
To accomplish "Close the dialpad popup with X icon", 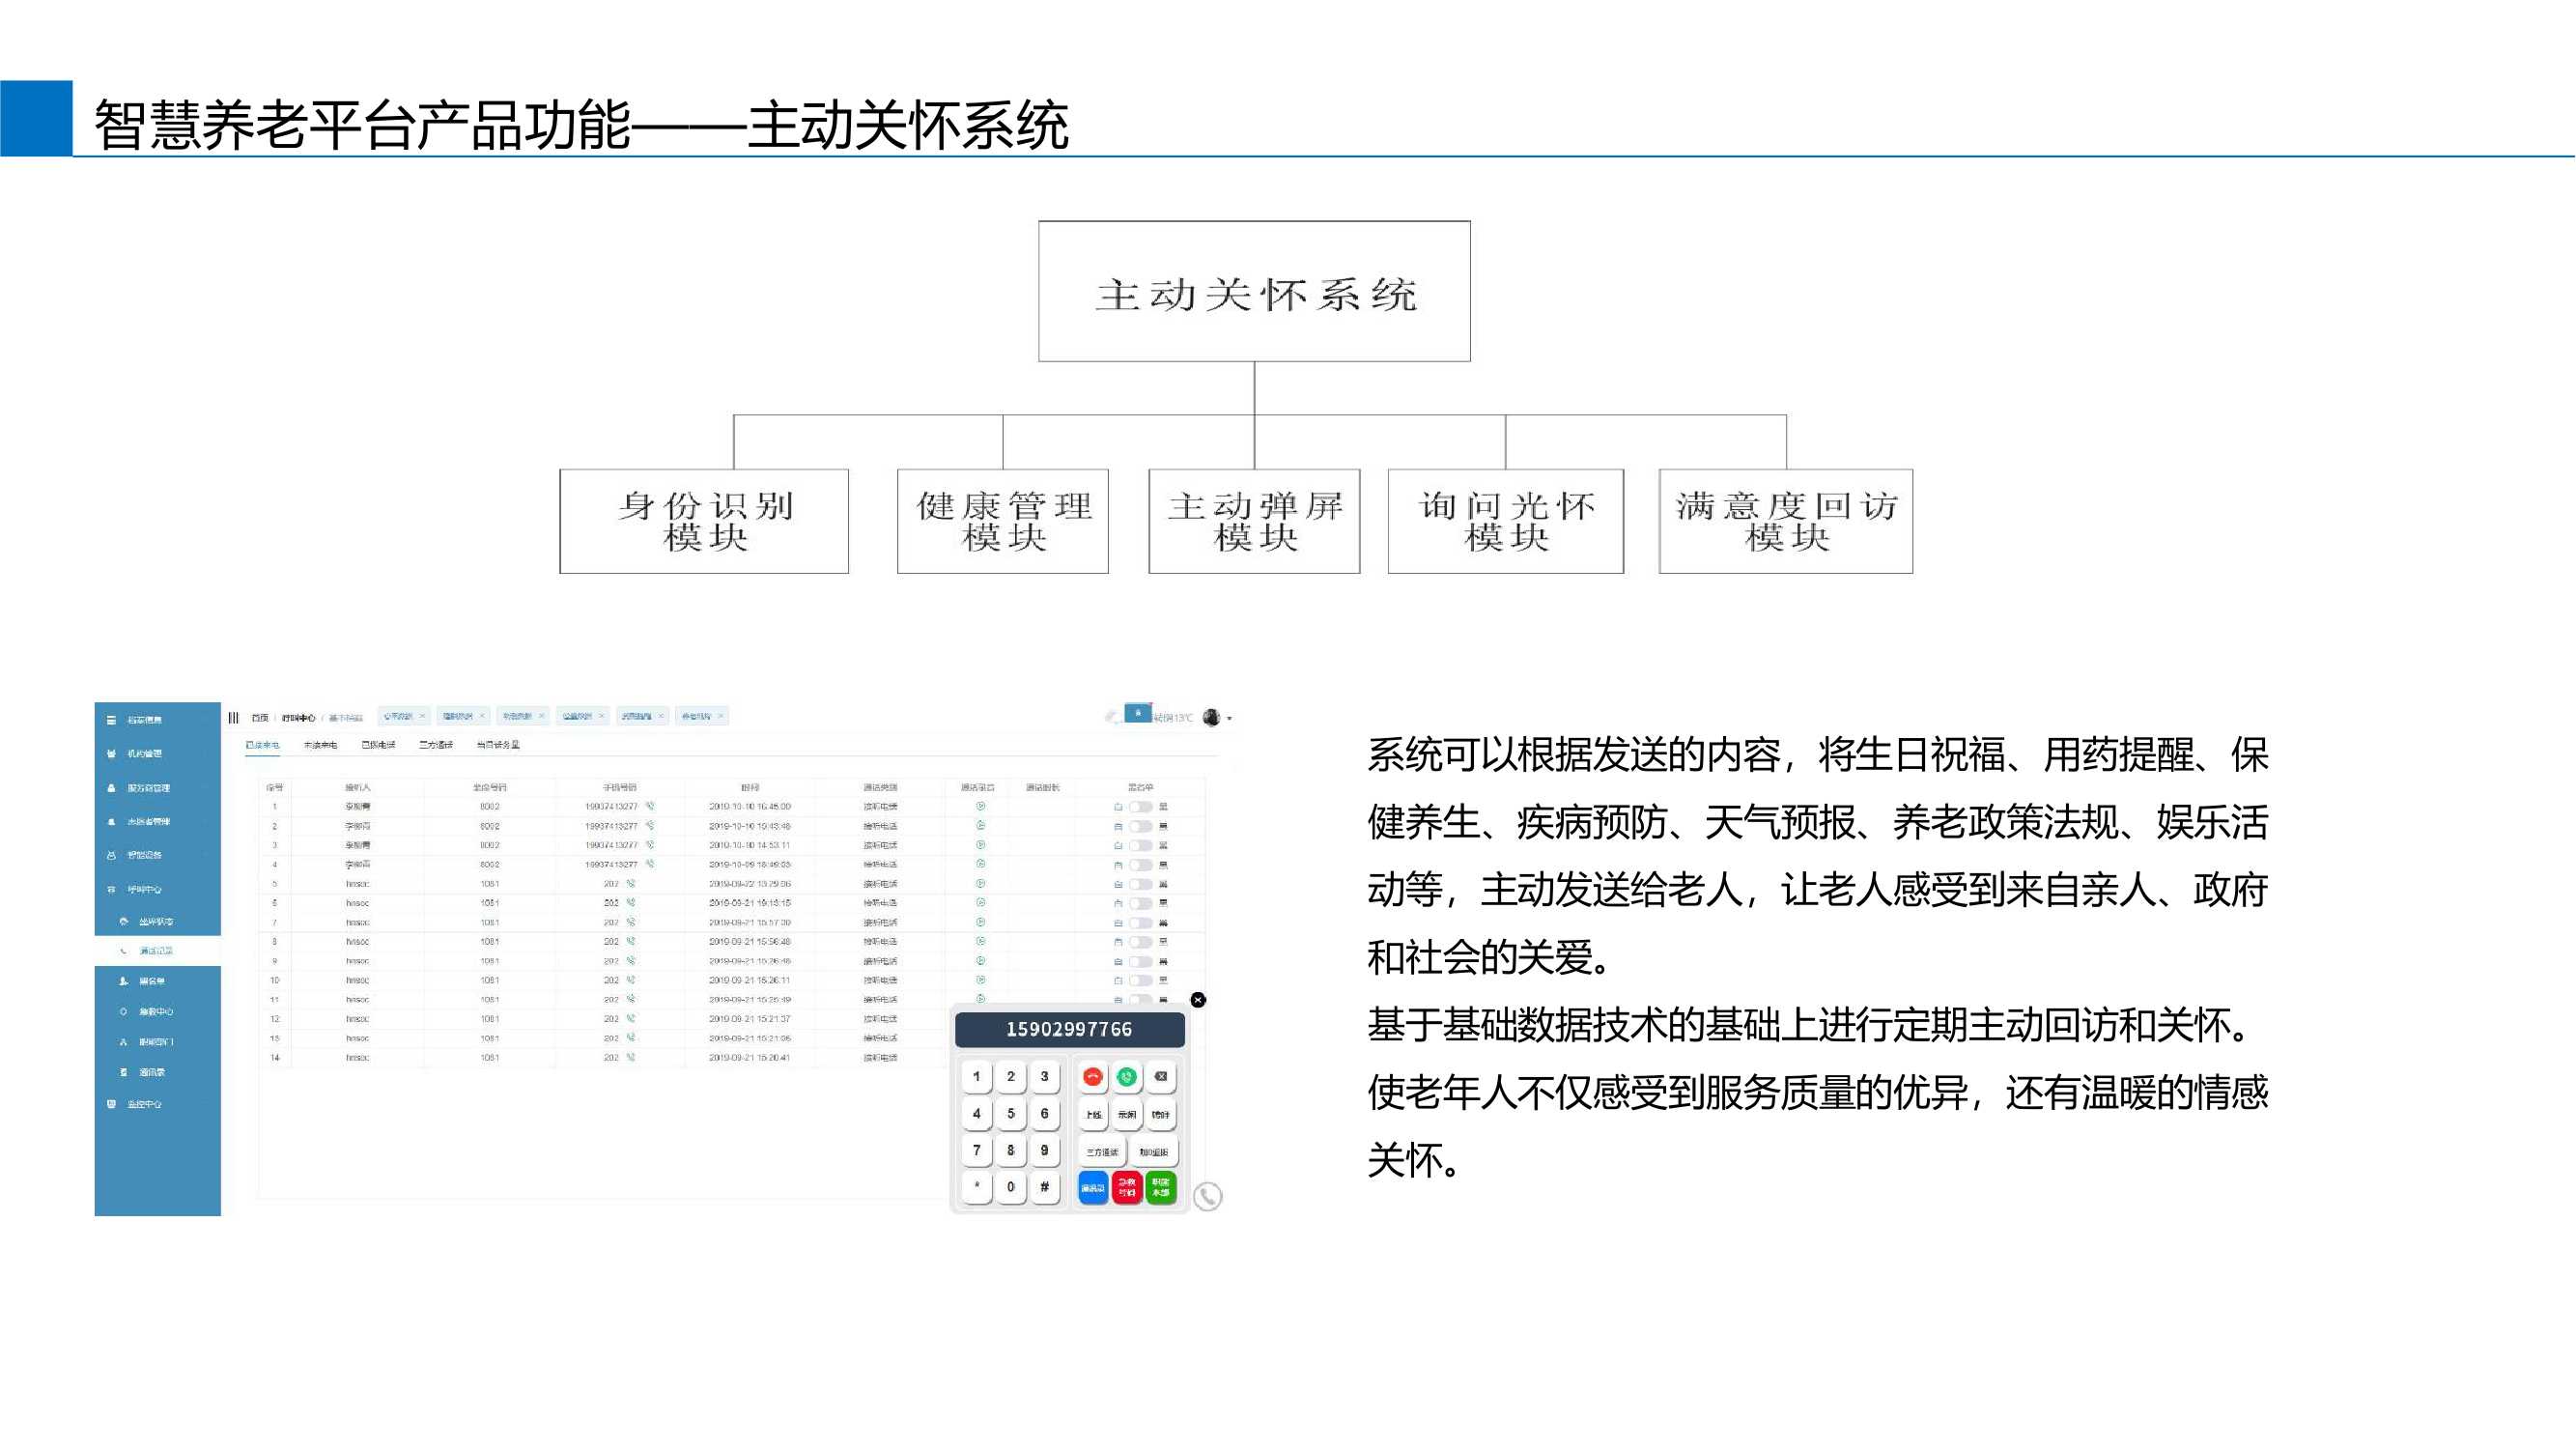I will point(1198,1000).
